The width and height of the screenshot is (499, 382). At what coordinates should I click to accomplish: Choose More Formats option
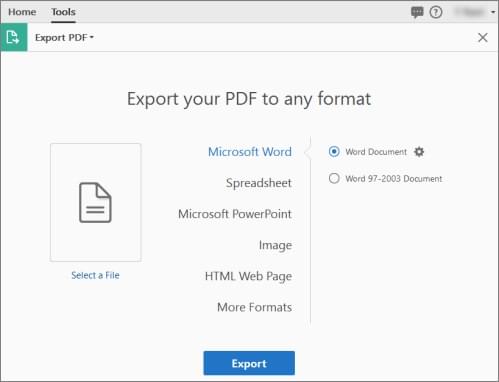click(x=254, y=307)
